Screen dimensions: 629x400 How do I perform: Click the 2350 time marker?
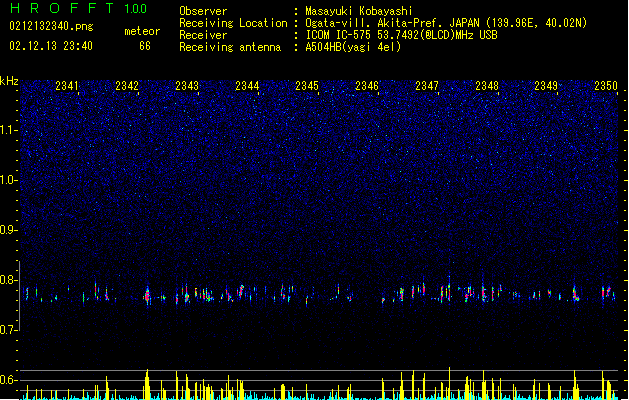606,85
